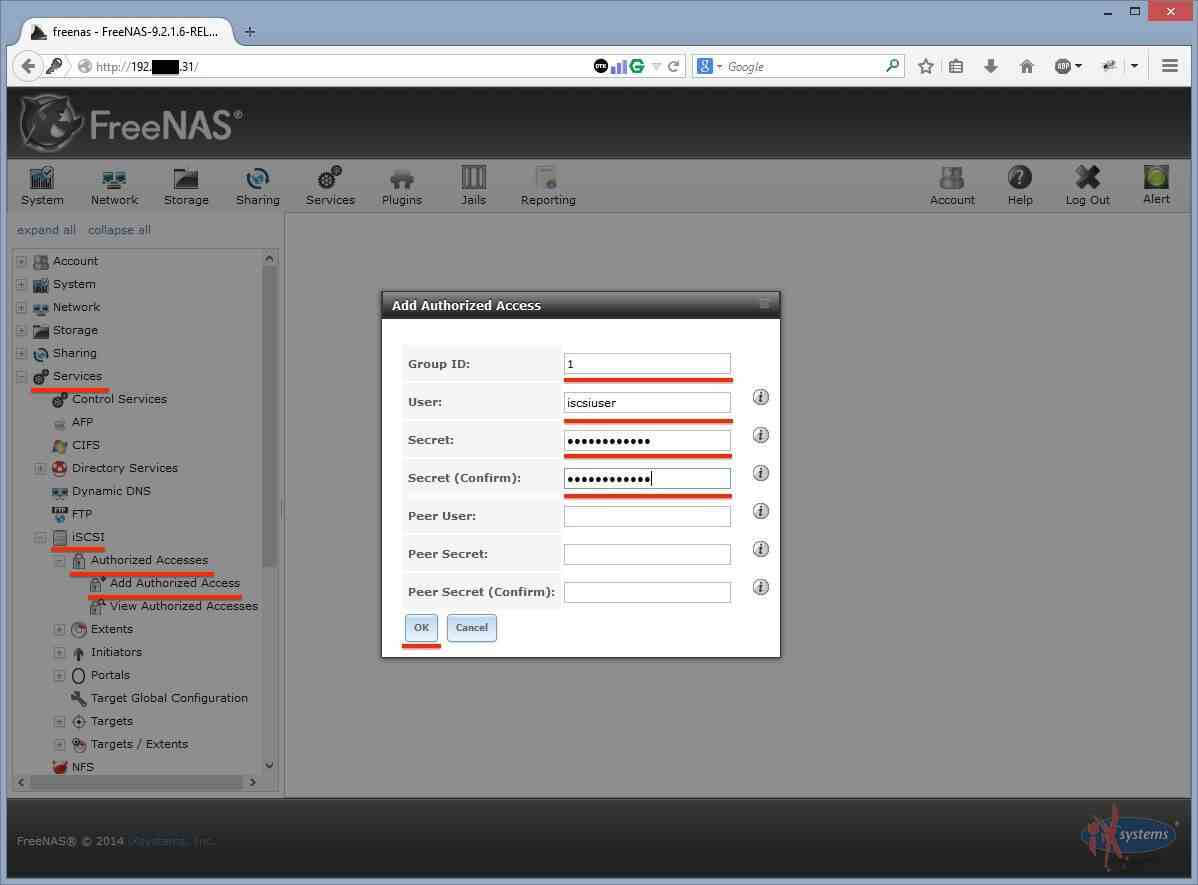Screen dimensions: 1198x885
Task: Expand the Storage tree node
Action: [21, 330]
